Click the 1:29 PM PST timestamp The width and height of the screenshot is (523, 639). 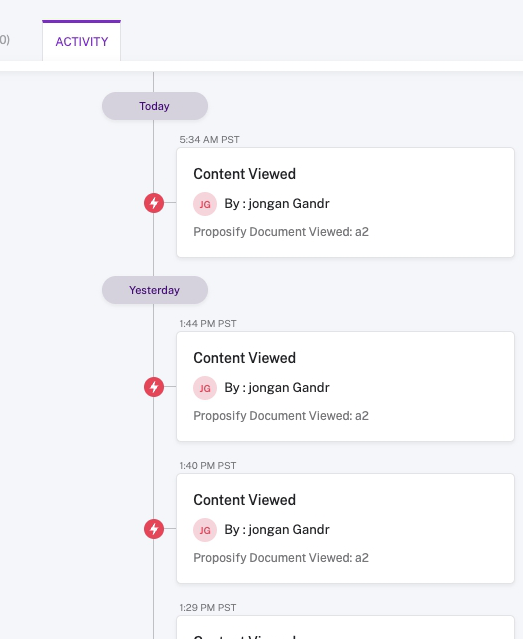coord(208,608)
